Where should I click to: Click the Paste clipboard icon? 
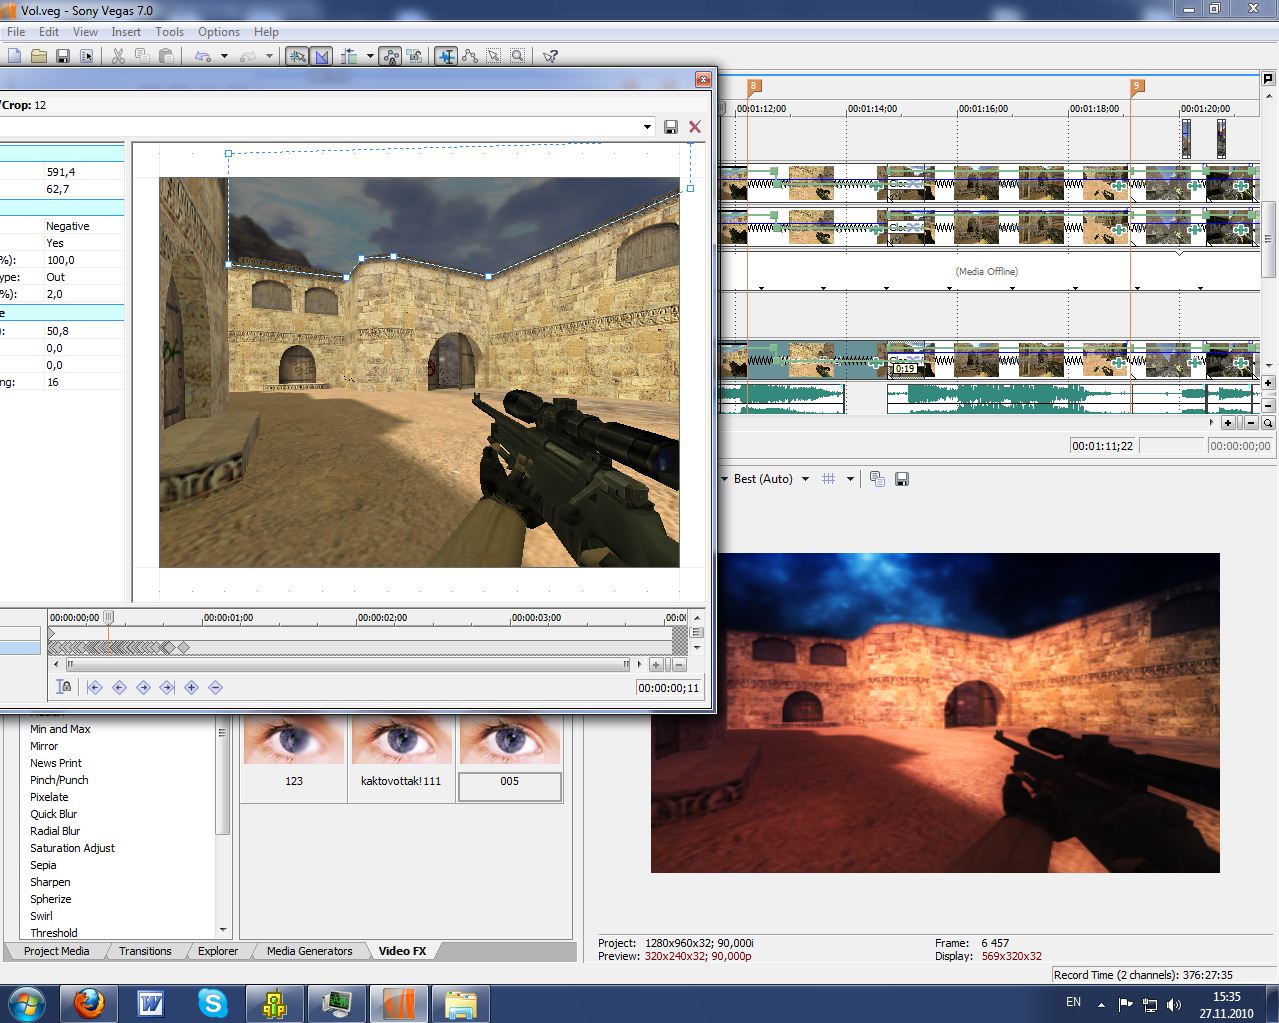click(x=166, y=57)
